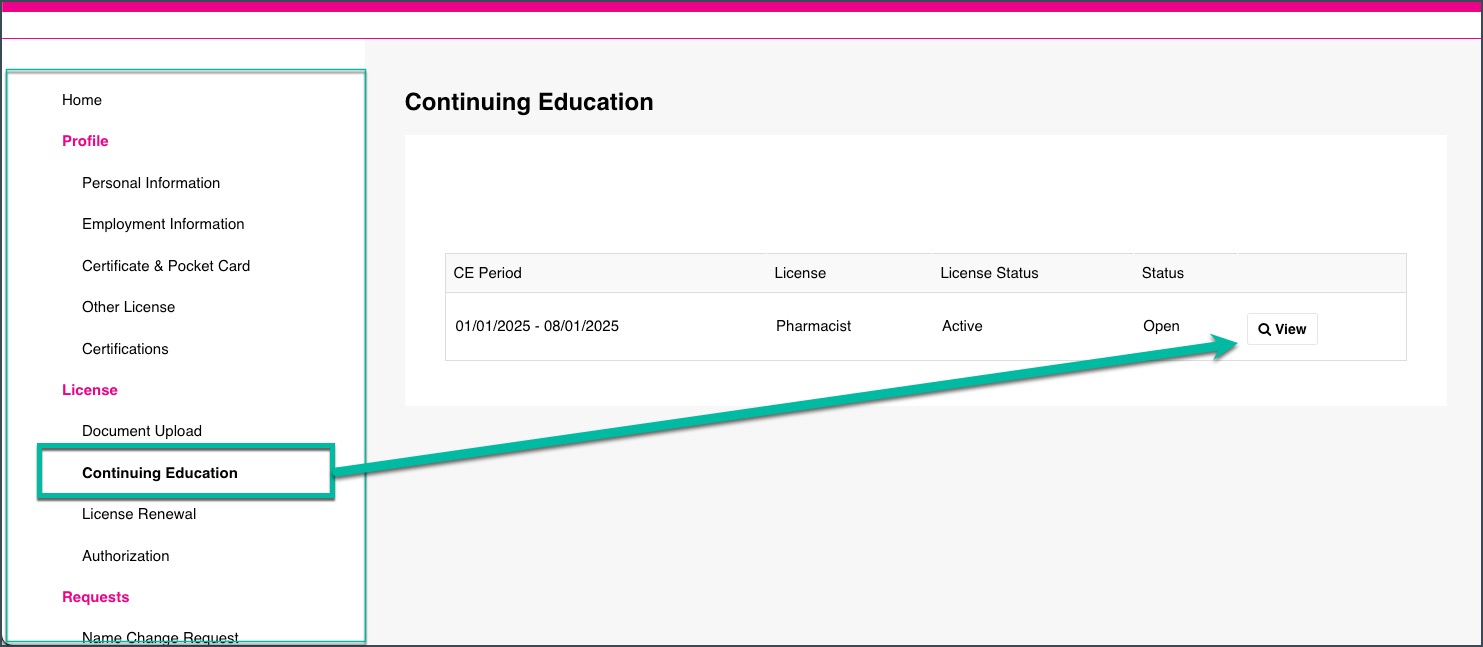Open Certificate & Pocket Card link
This screenshot has height=647, width=1483.
(166, 266)
